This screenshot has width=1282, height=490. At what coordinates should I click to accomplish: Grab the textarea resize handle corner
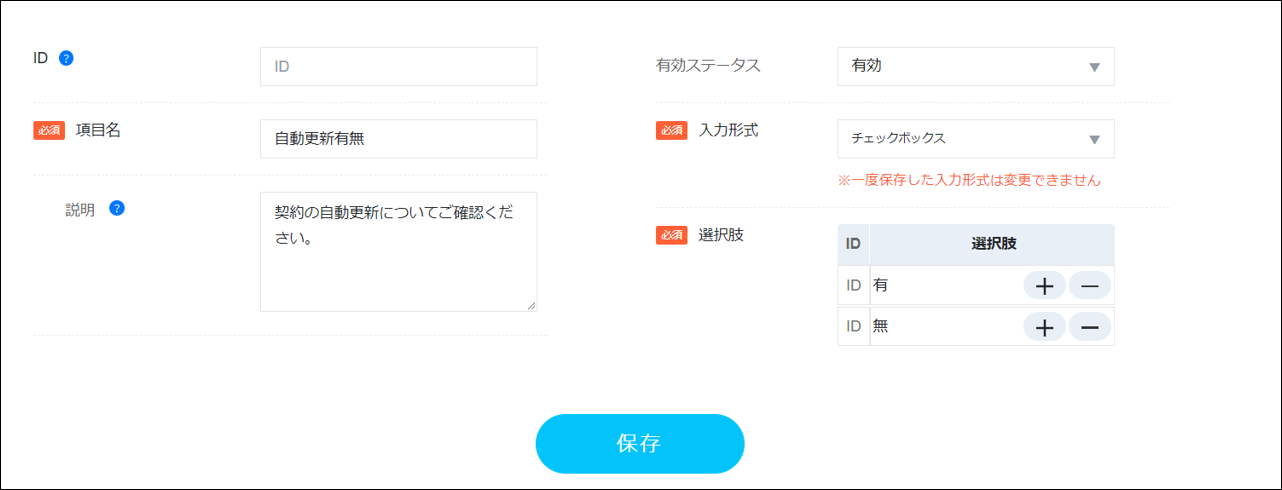[531, 306]
